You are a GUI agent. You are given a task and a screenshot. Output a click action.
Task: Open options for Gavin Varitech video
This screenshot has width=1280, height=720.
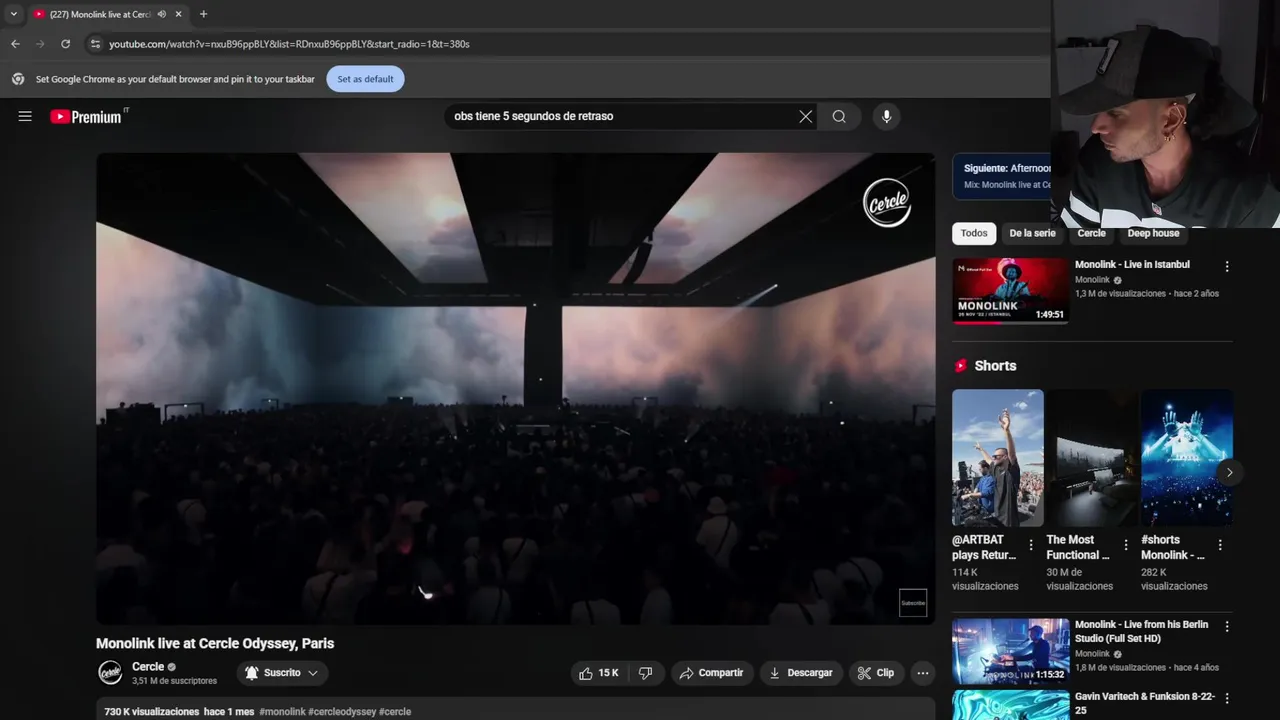tap(1227, 699)
